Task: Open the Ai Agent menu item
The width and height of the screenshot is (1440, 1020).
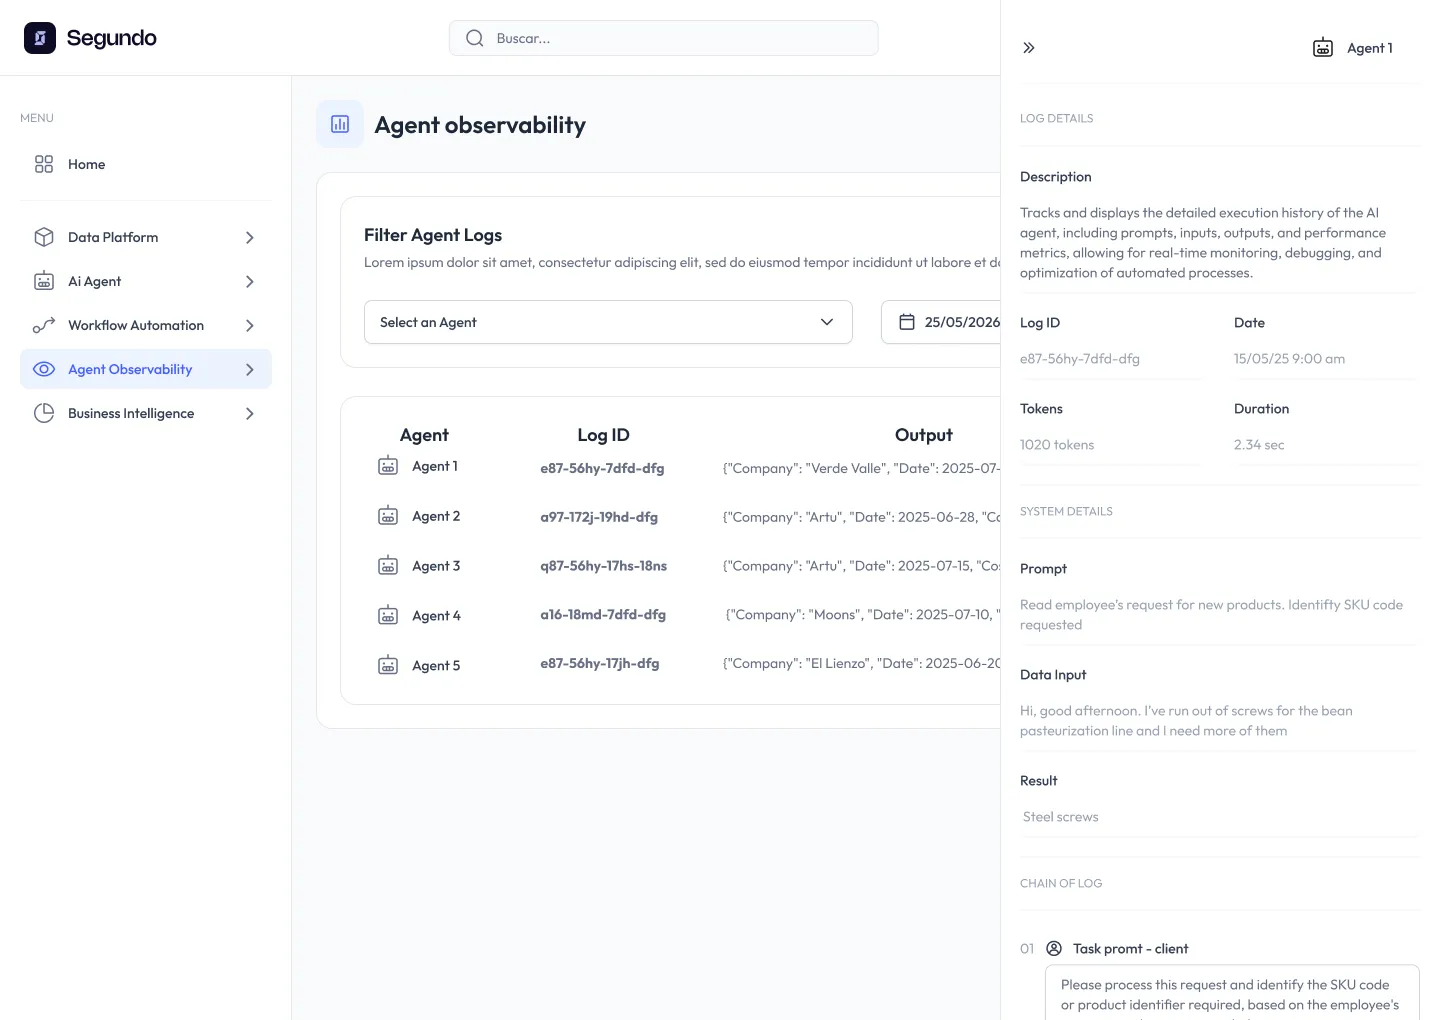Action: [x=95, y=281]
